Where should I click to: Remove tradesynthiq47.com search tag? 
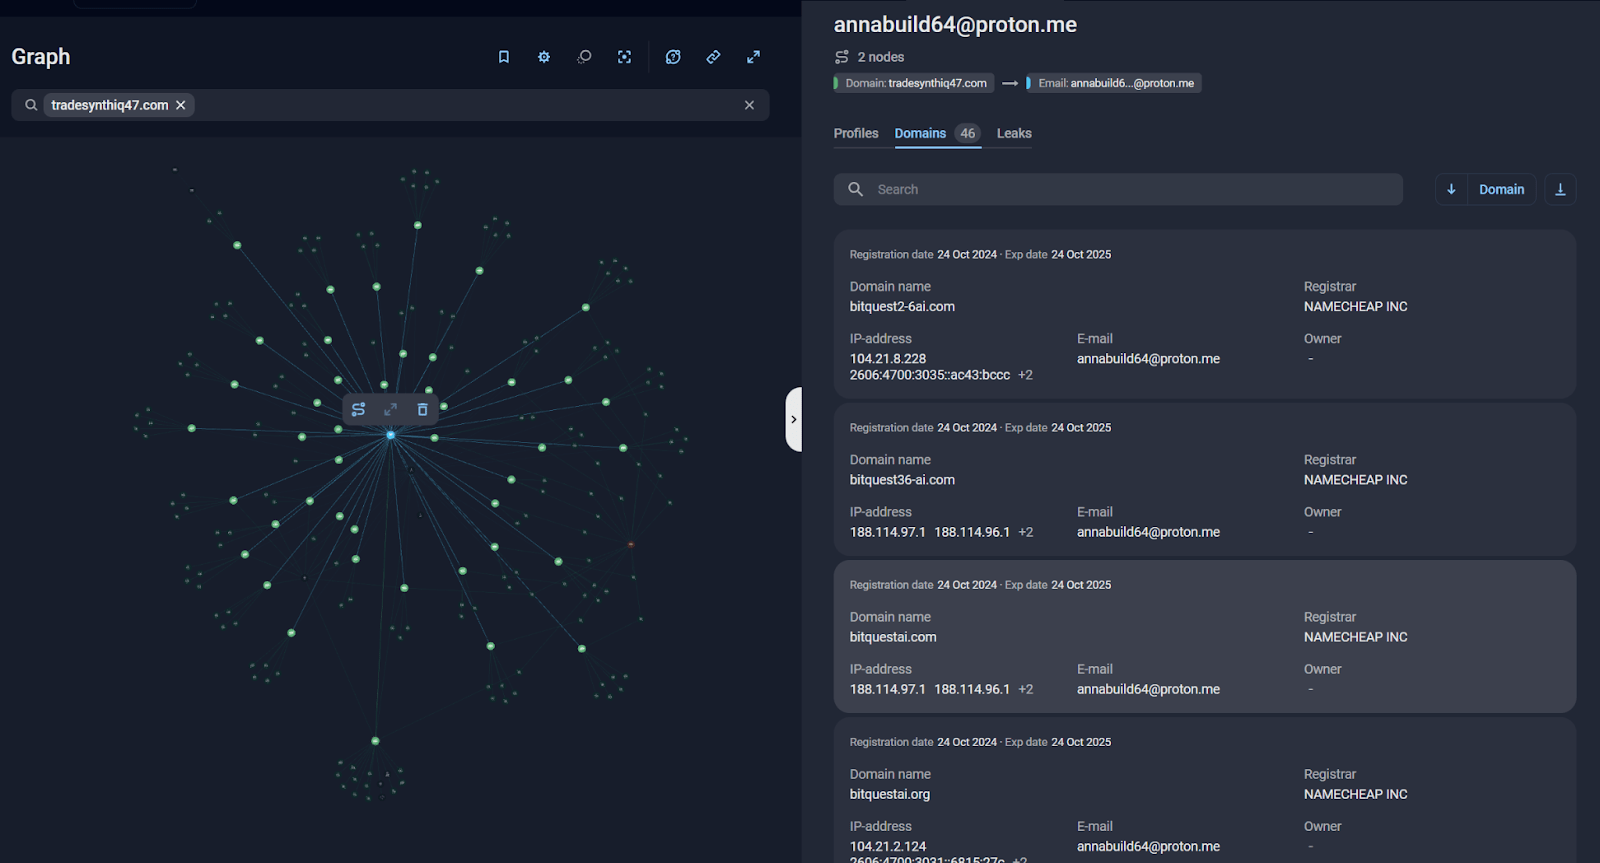pyautogui.click(x=181, y=105)
